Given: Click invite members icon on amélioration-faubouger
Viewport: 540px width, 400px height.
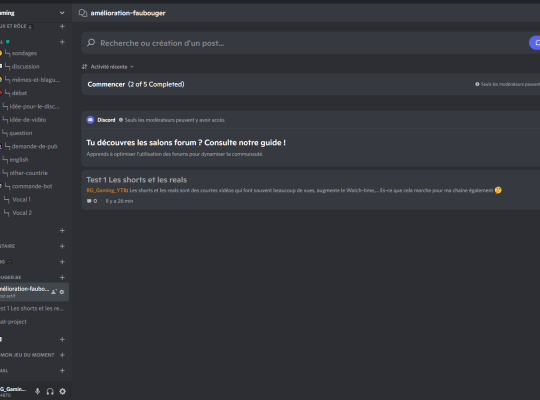Looking at the screenshot, I should (x=54, y=292).
